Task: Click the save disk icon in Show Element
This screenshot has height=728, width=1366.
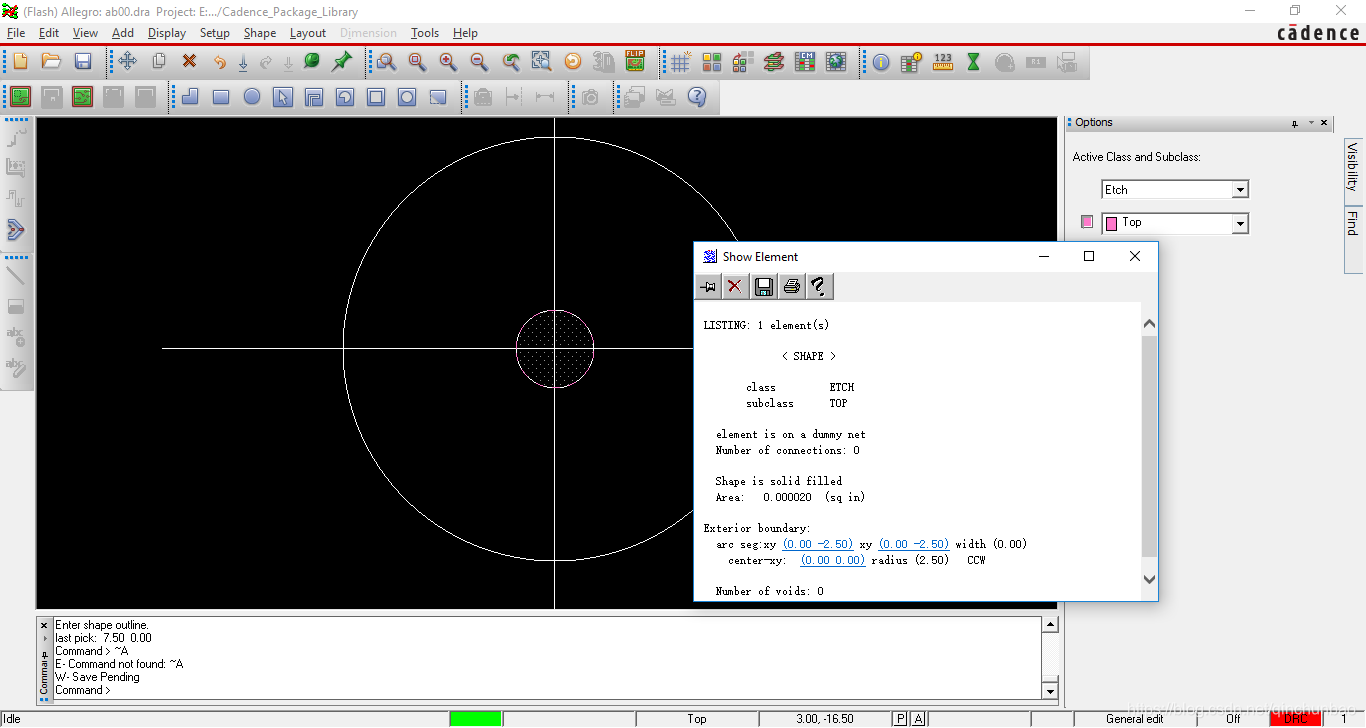Action: [764, 287]
